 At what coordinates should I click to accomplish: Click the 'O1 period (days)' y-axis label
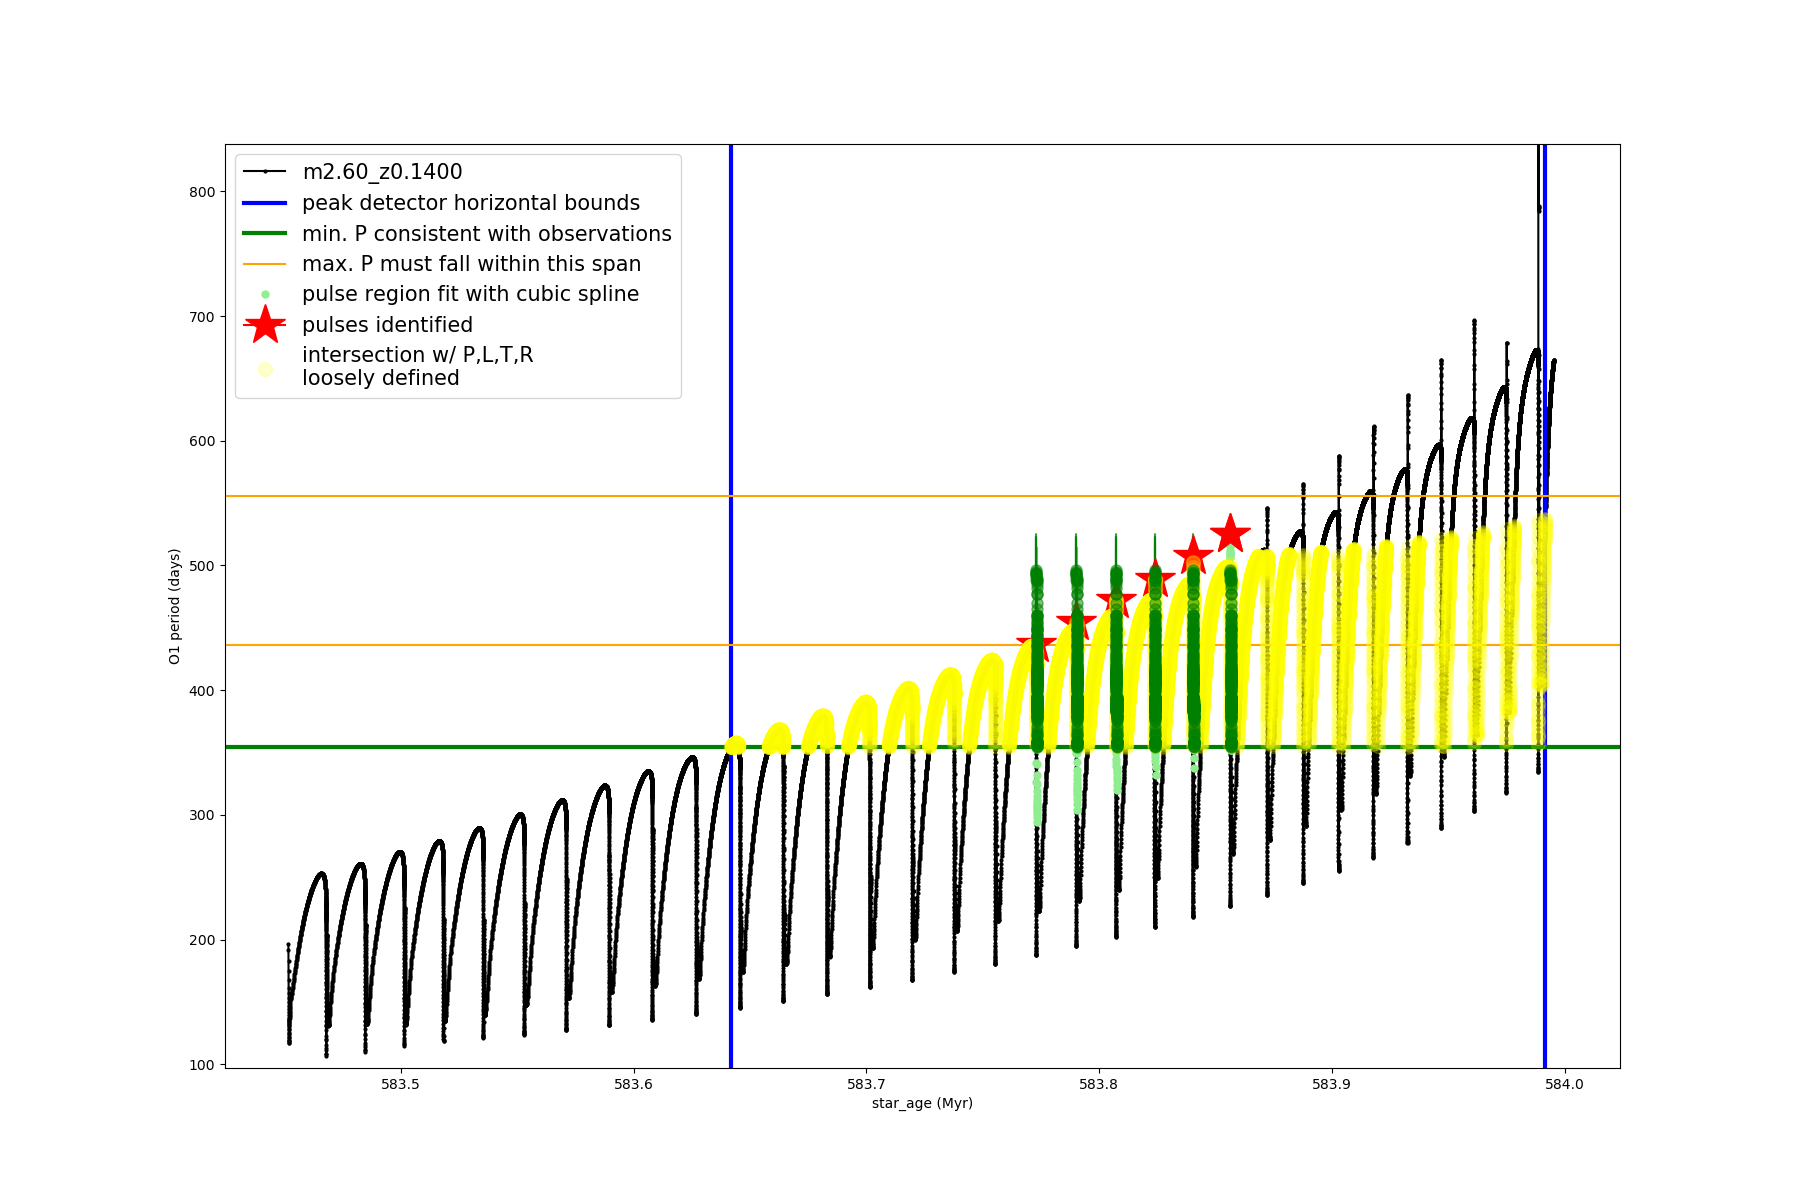tap(174, 606)
